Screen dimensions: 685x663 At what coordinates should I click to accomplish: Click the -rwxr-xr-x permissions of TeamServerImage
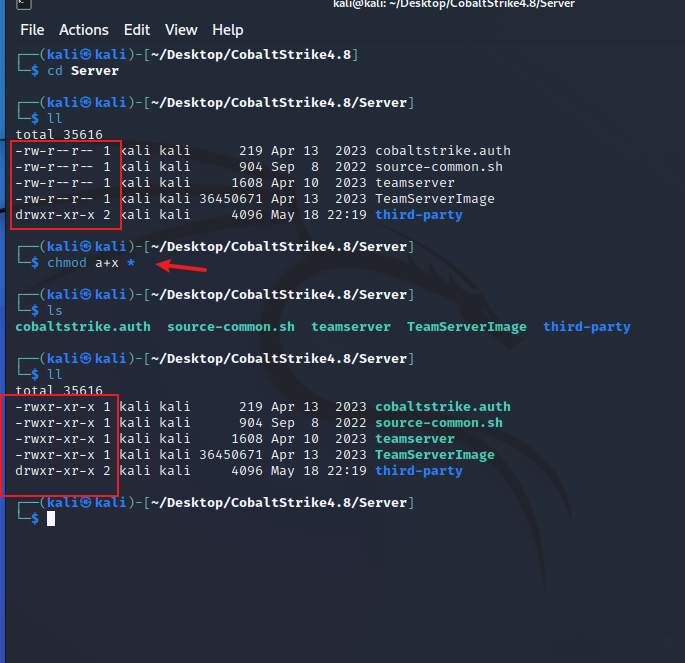(55, 455)
